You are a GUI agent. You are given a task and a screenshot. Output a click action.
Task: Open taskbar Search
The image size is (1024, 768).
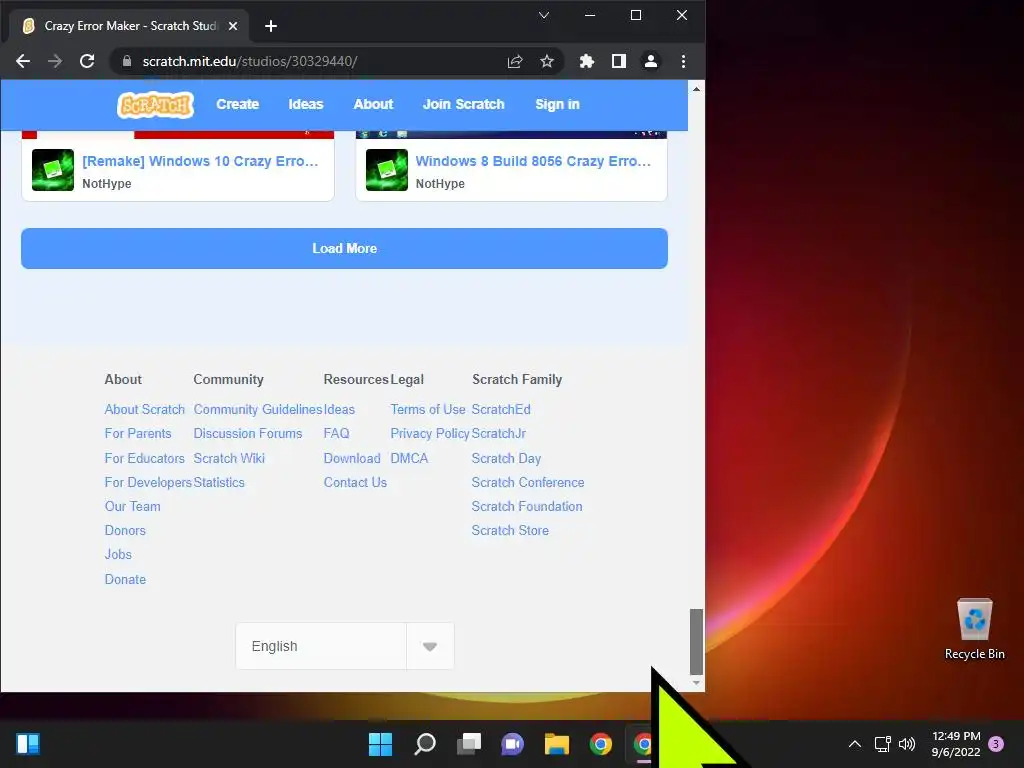click(424, 744)
